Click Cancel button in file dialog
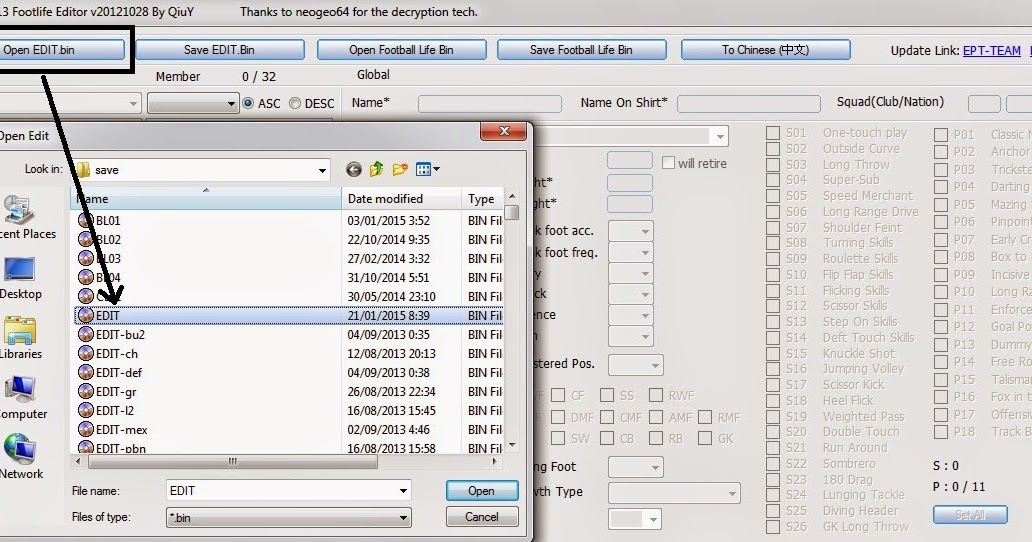 (482, 516)
